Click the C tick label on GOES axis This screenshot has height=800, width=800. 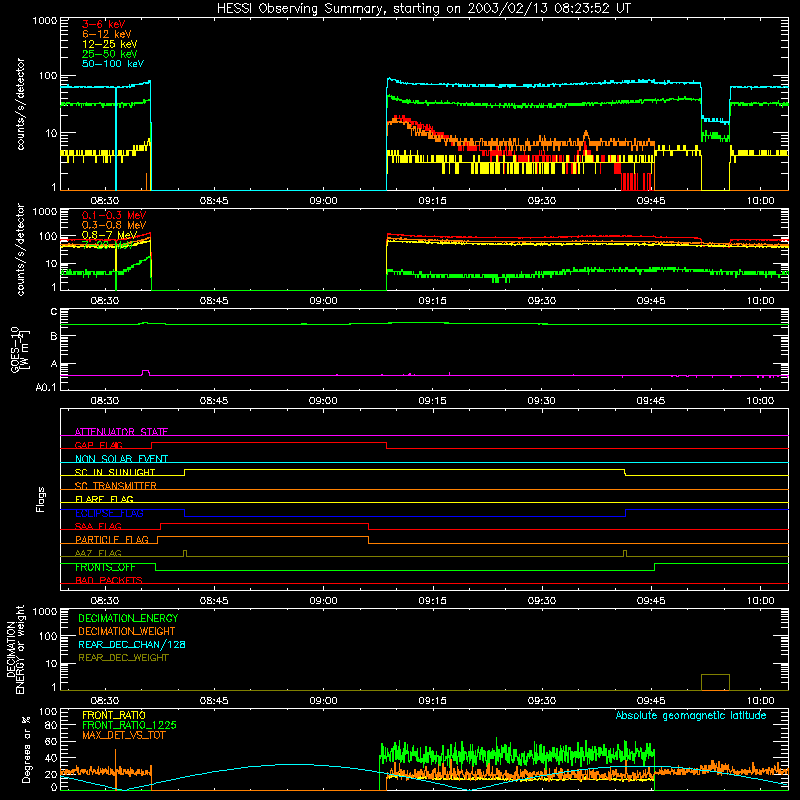[54, 312]
